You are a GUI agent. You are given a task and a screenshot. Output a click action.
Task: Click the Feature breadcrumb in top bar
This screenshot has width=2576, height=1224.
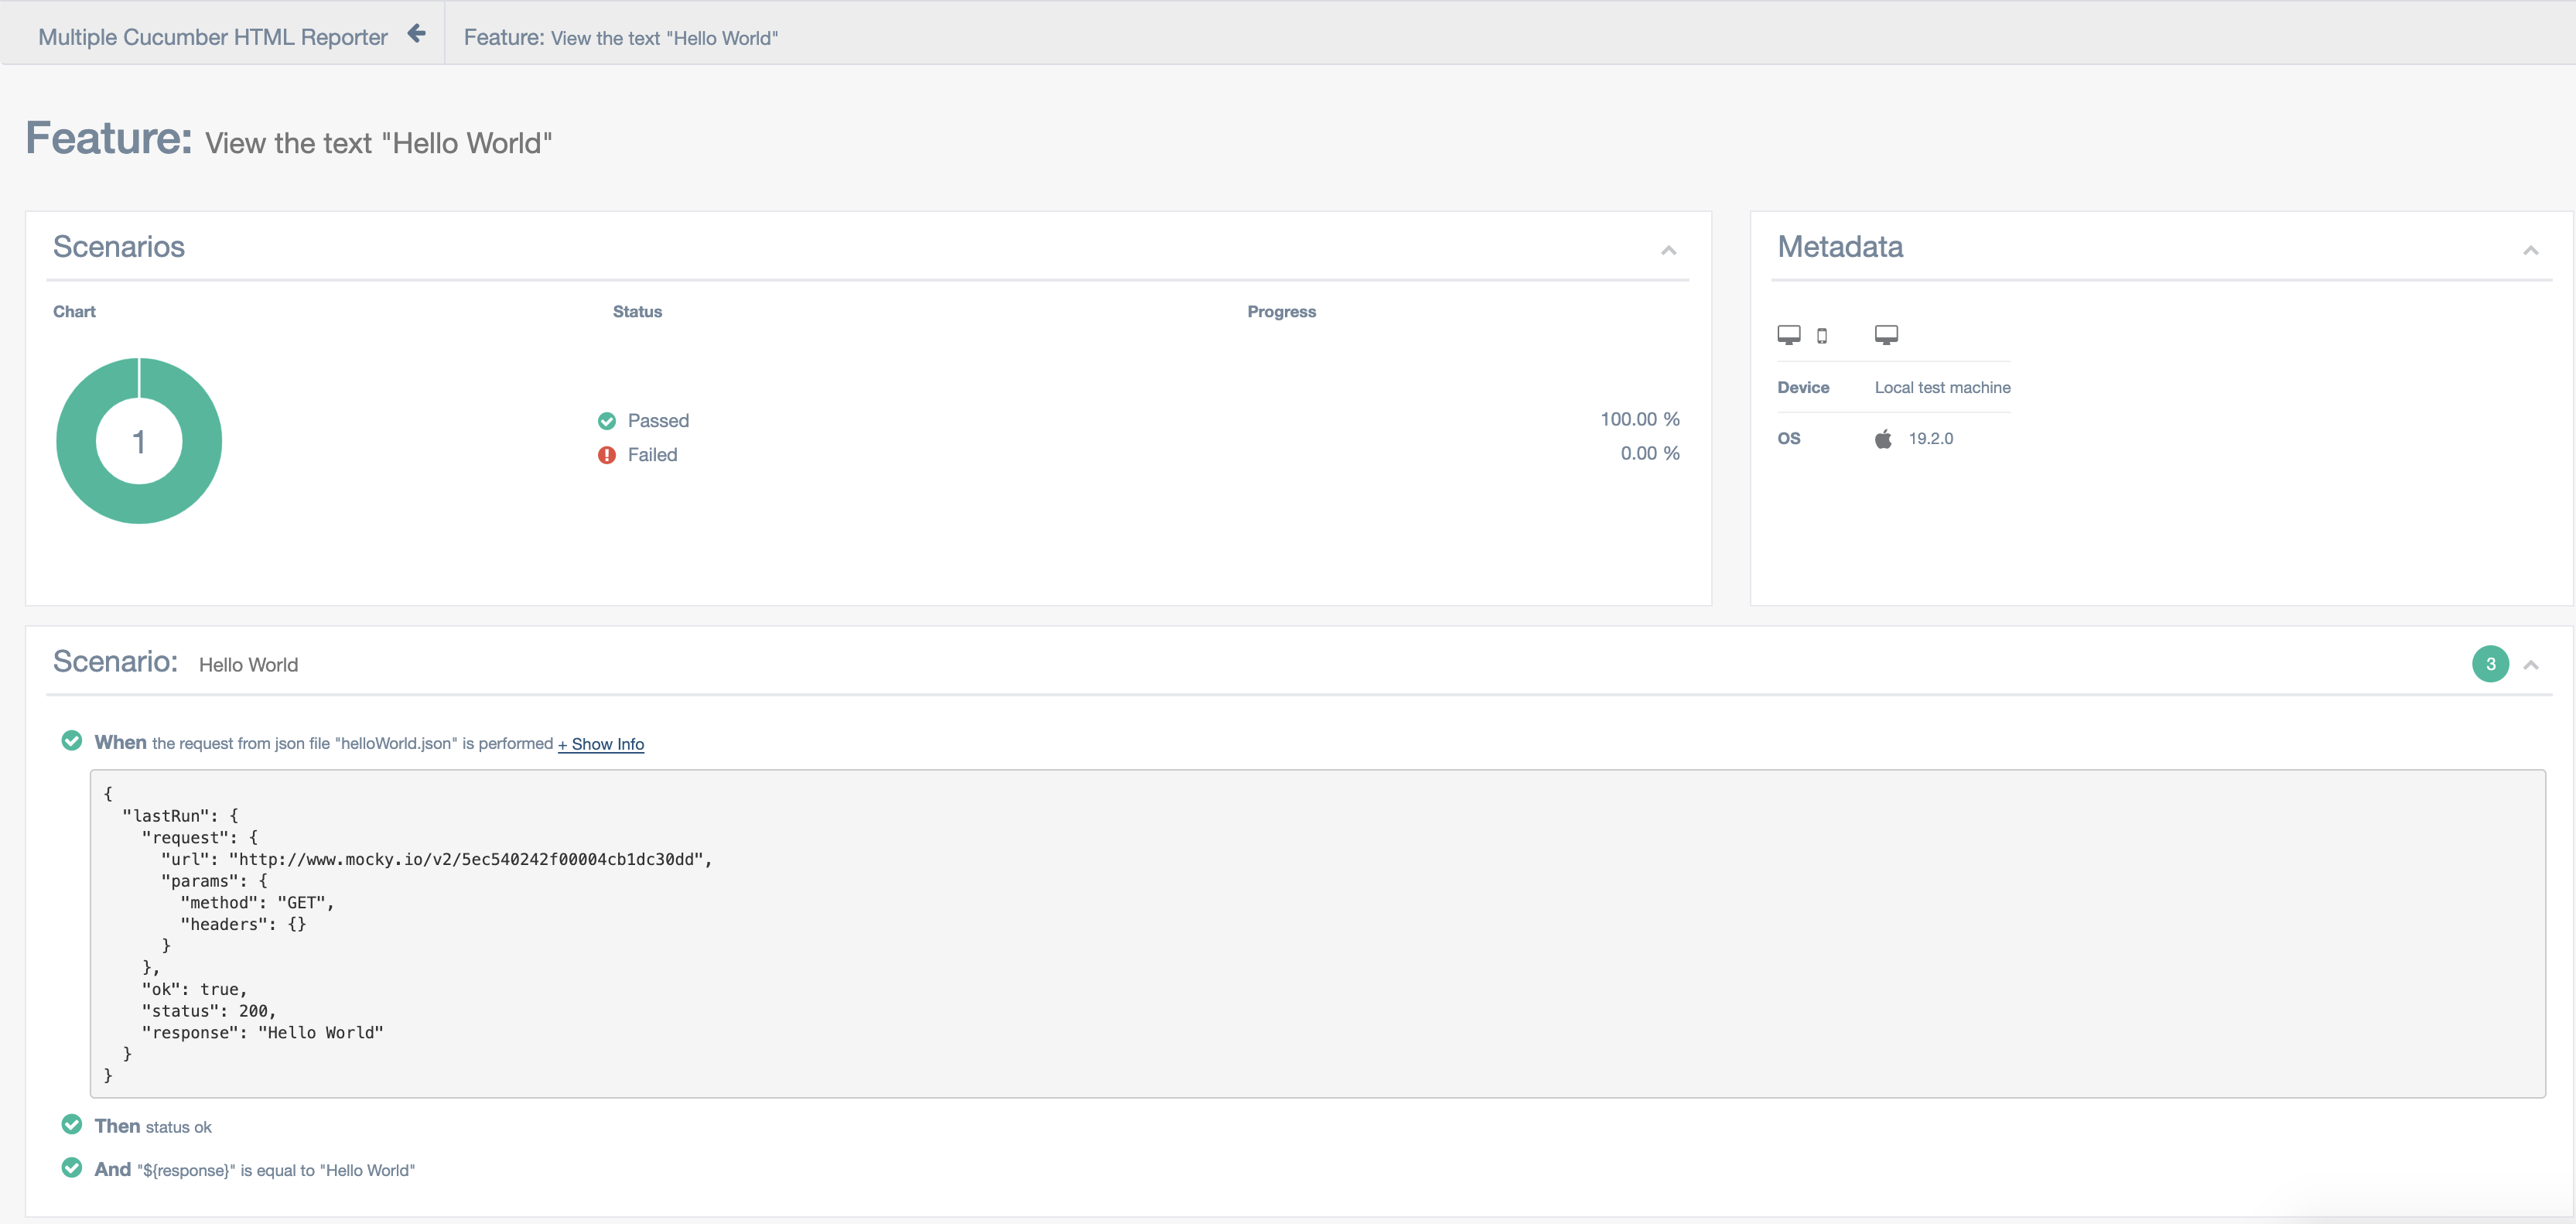(x=620, y=37)
